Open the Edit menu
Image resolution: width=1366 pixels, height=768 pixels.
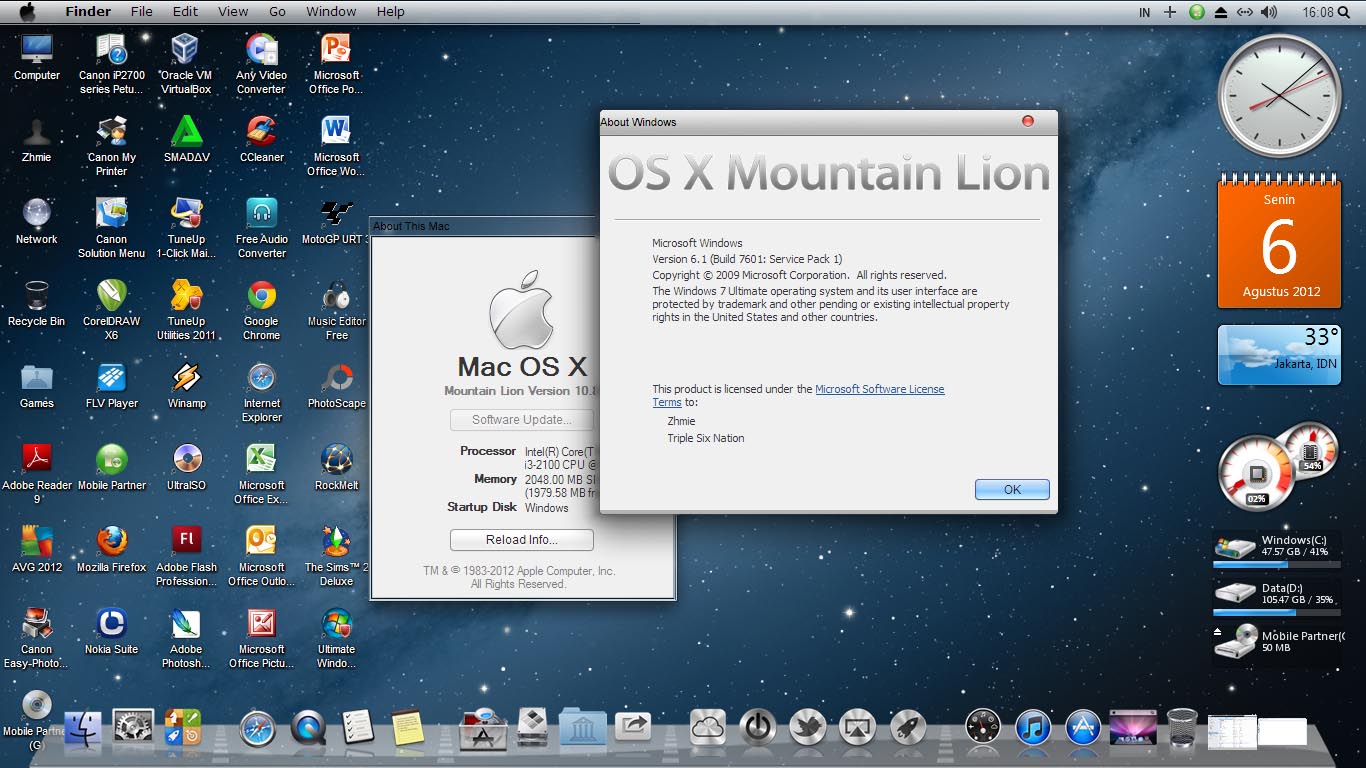185,12
